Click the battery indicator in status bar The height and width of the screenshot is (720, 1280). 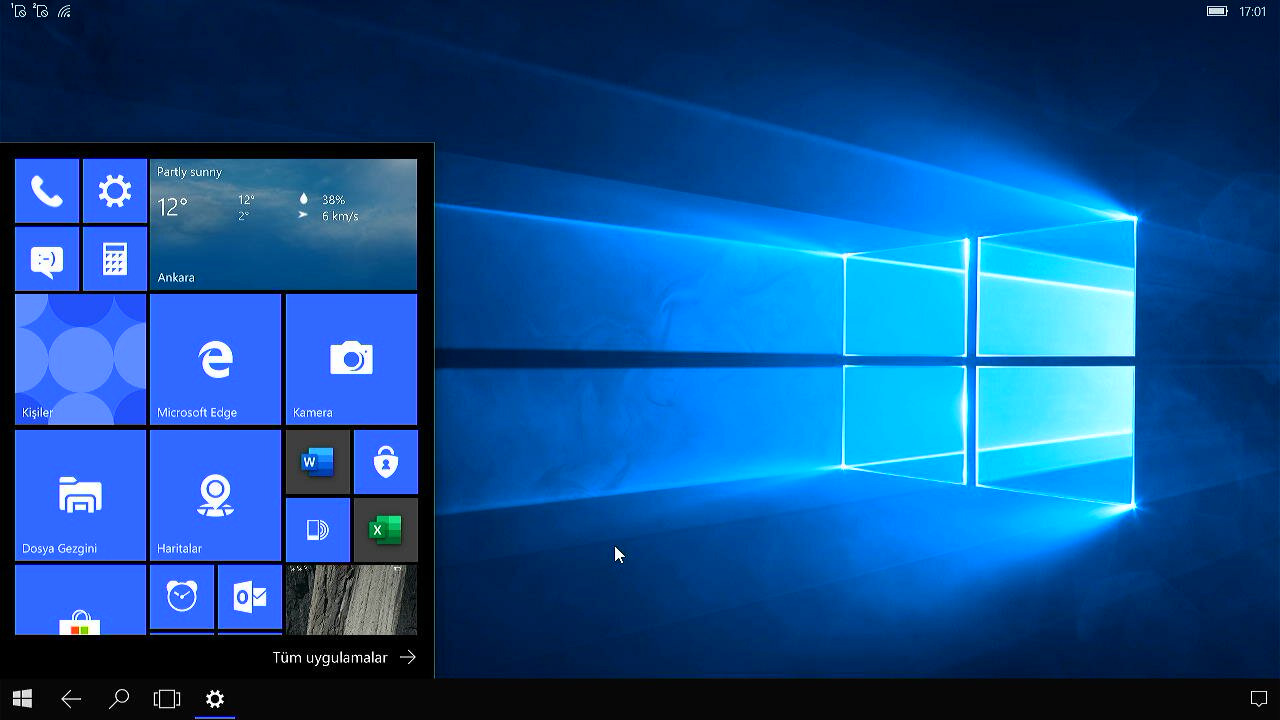1217,11
